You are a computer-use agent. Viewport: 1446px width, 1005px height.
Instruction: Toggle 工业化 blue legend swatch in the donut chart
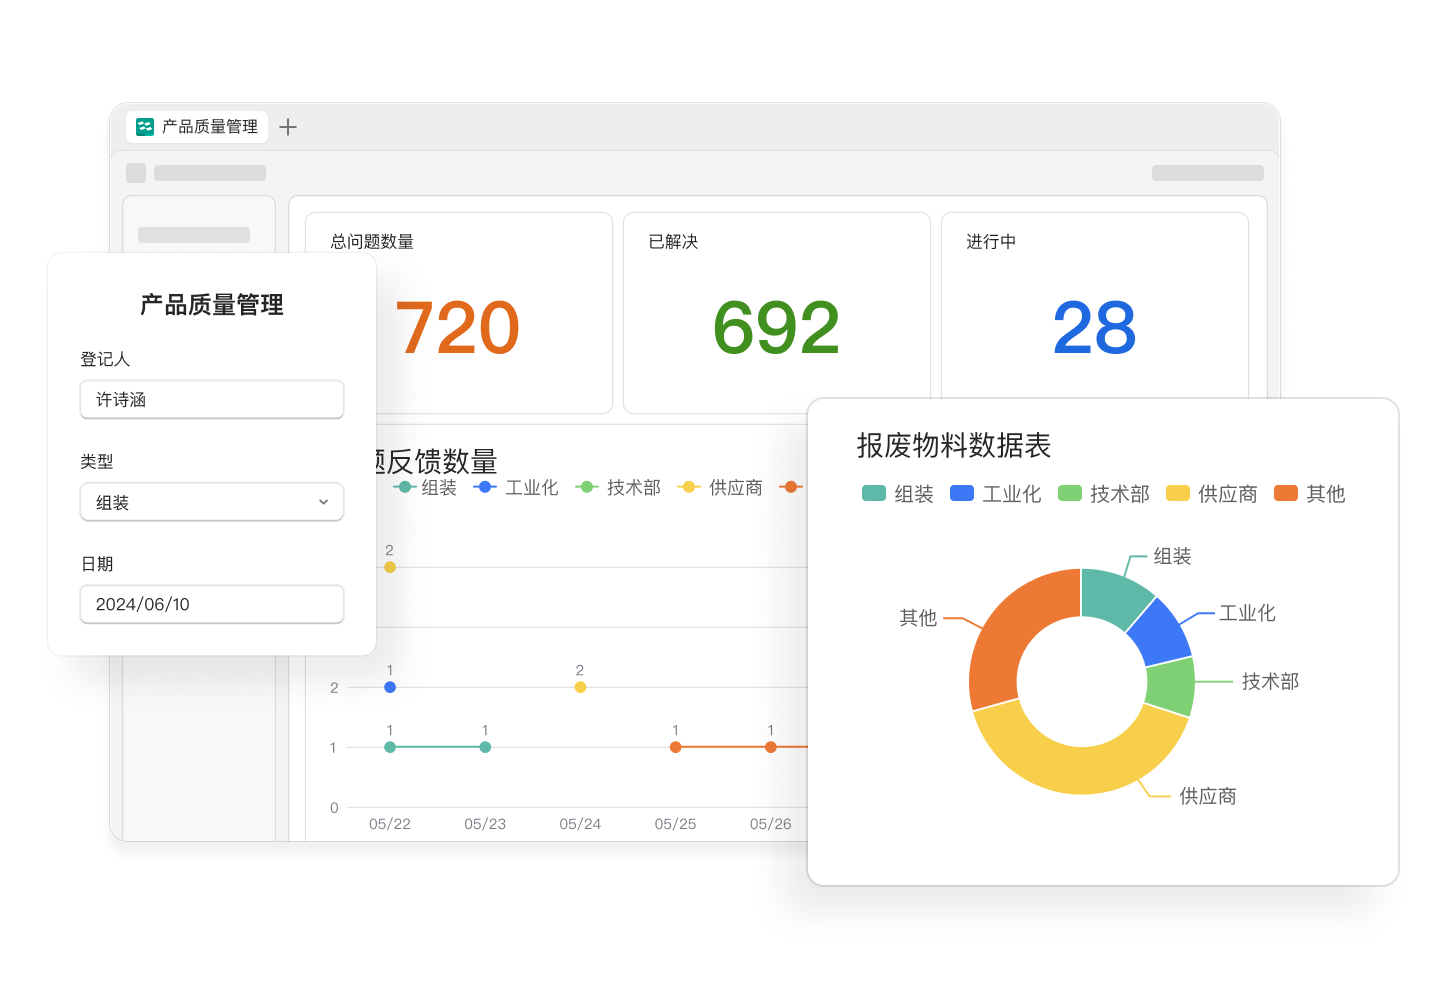coord(962,493)
